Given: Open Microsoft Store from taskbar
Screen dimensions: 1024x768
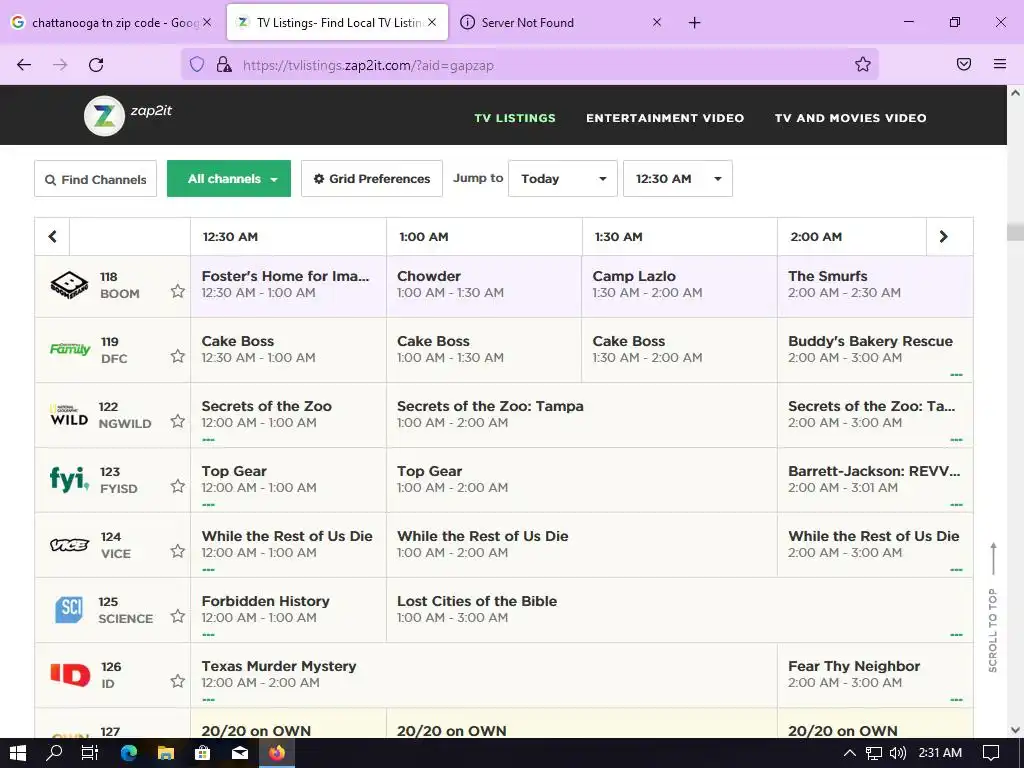Looking at the screenshot, I should (203, 753).
